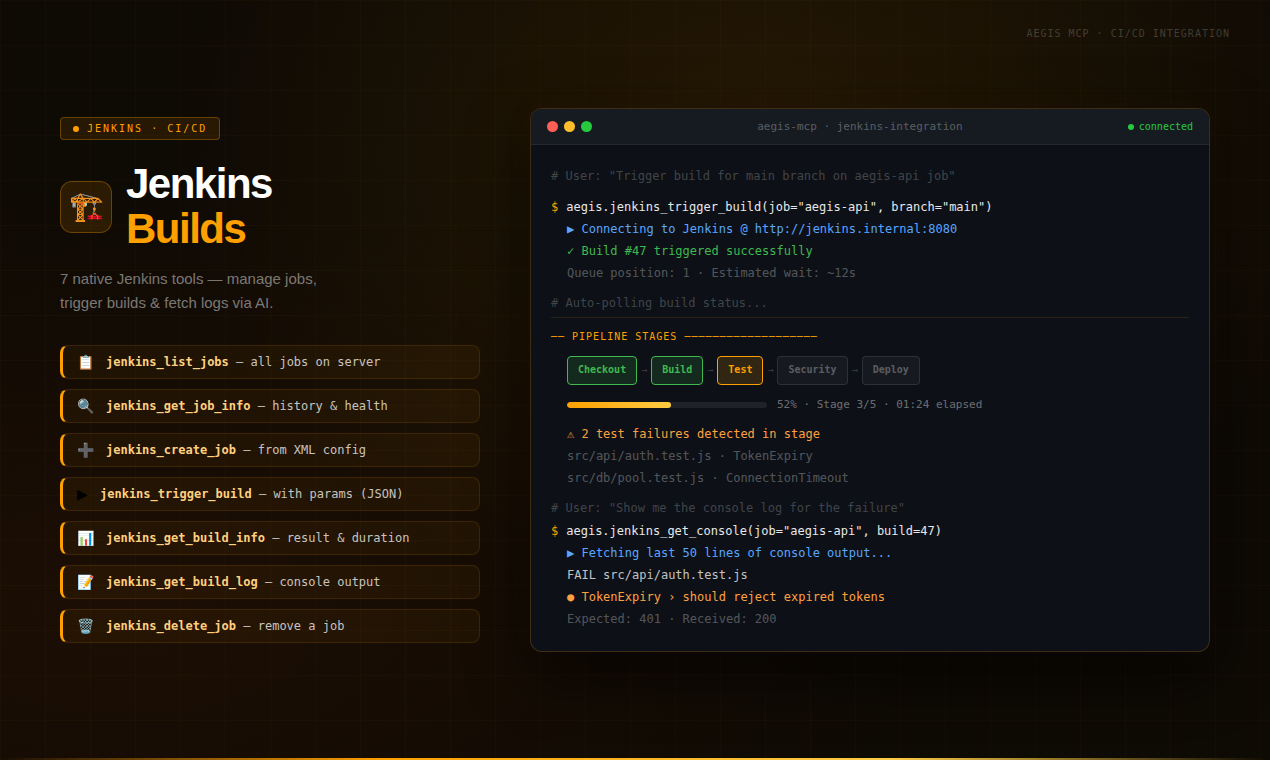Click 'should reject expired tokens' failure line

[726, 597]
